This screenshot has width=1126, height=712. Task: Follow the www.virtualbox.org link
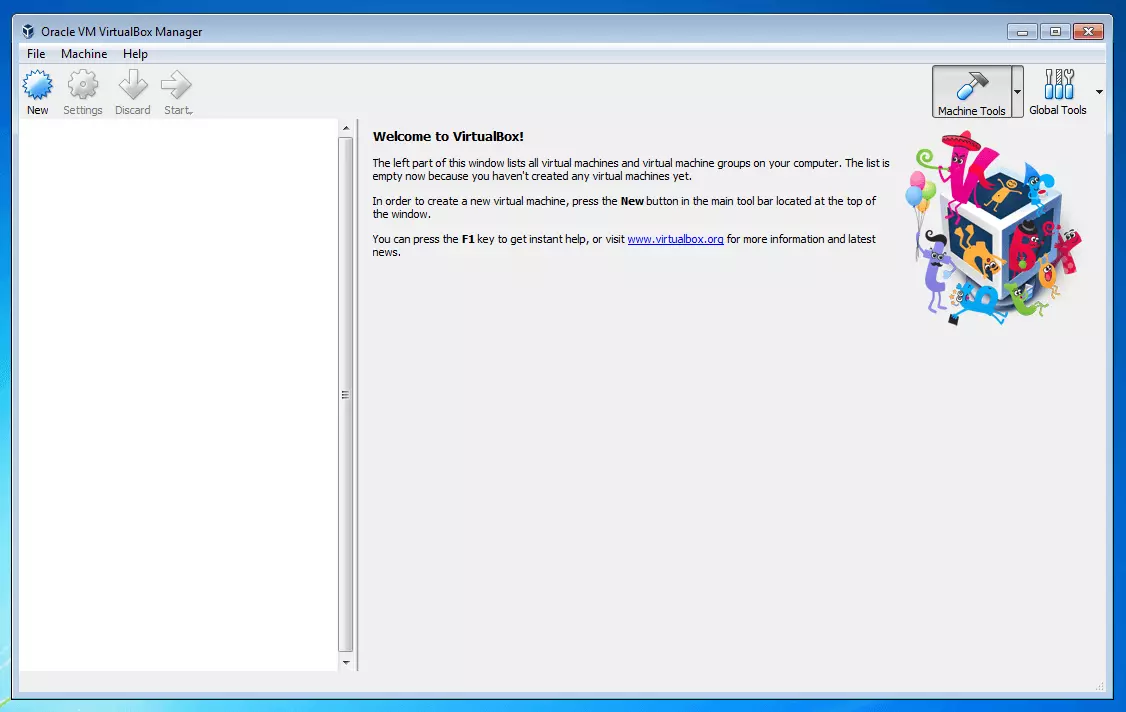click(675, 239)
